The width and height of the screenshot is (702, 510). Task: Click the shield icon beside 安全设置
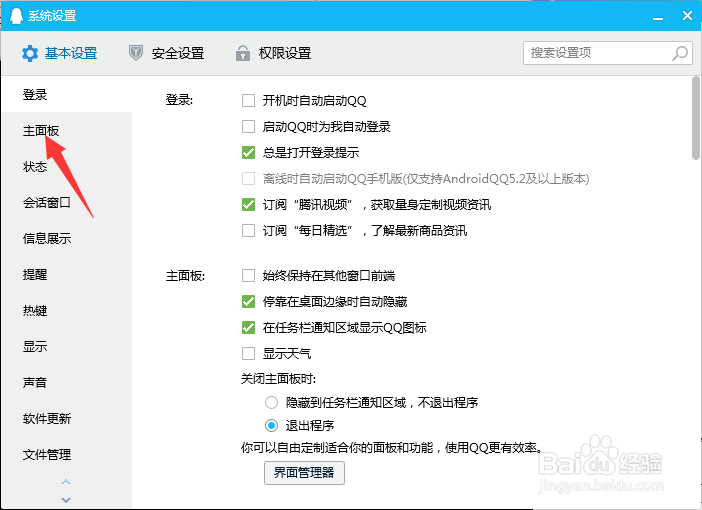pyautogui.click(x=136, y=53)
